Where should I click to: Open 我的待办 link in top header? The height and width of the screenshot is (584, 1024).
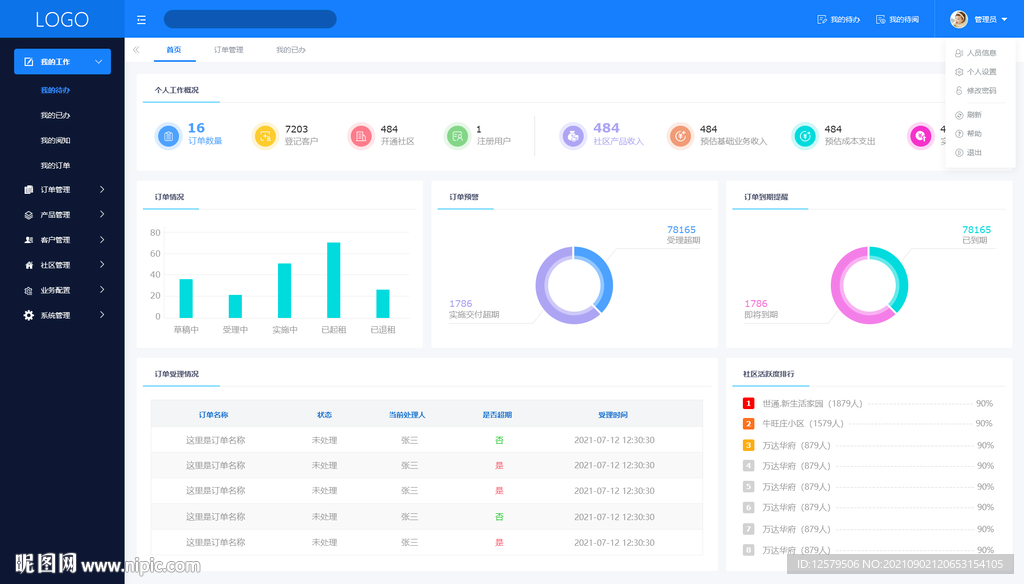838,19
